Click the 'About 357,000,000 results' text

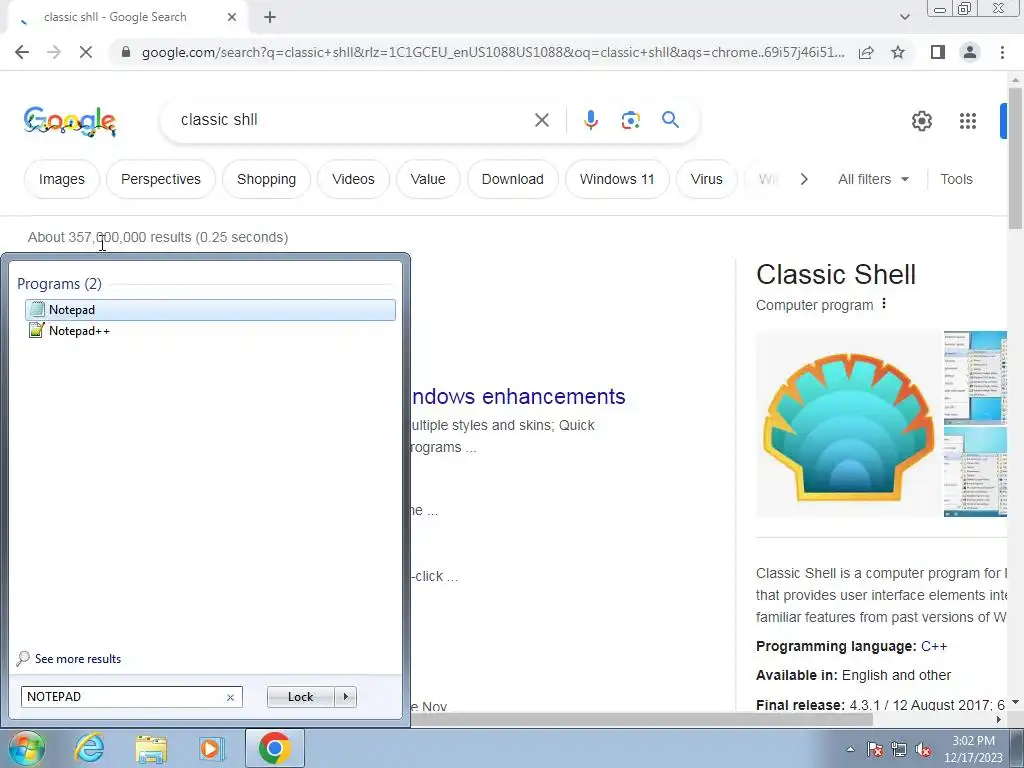coord(158,237)
